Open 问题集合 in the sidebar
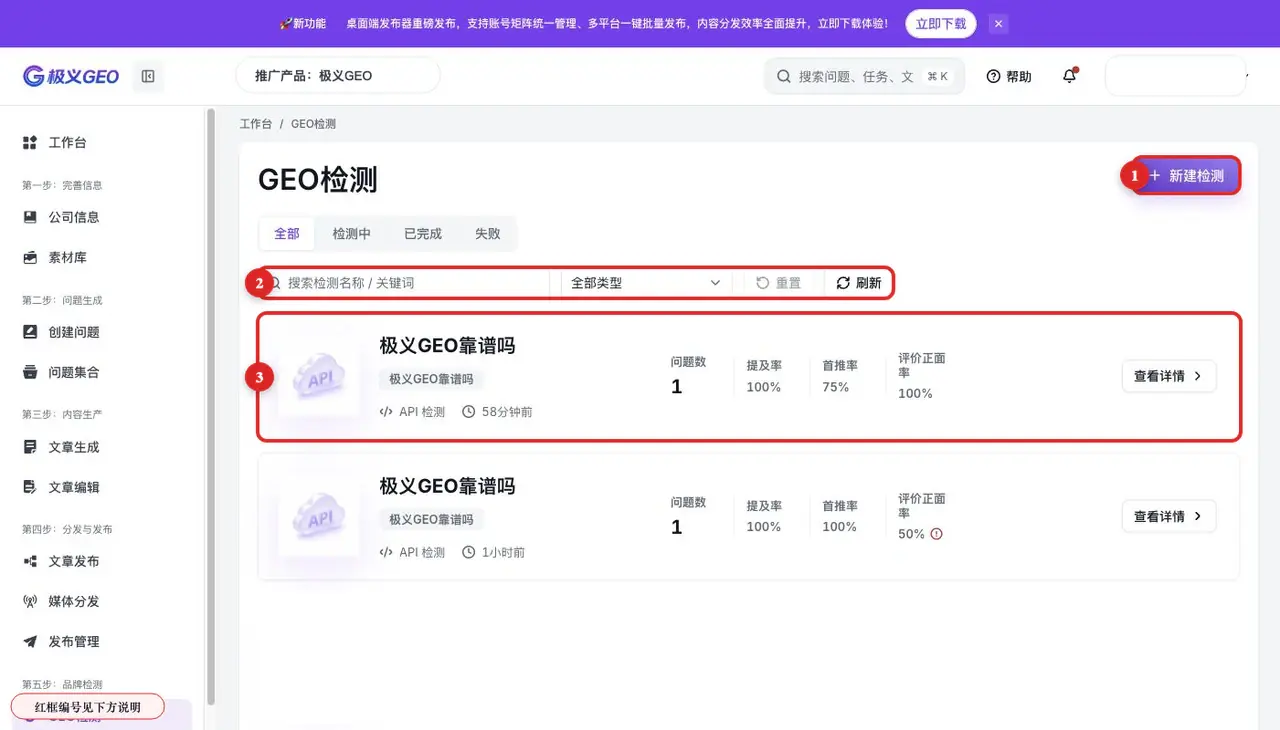Screen dimensions: 1280x730 tap(74, 372)
